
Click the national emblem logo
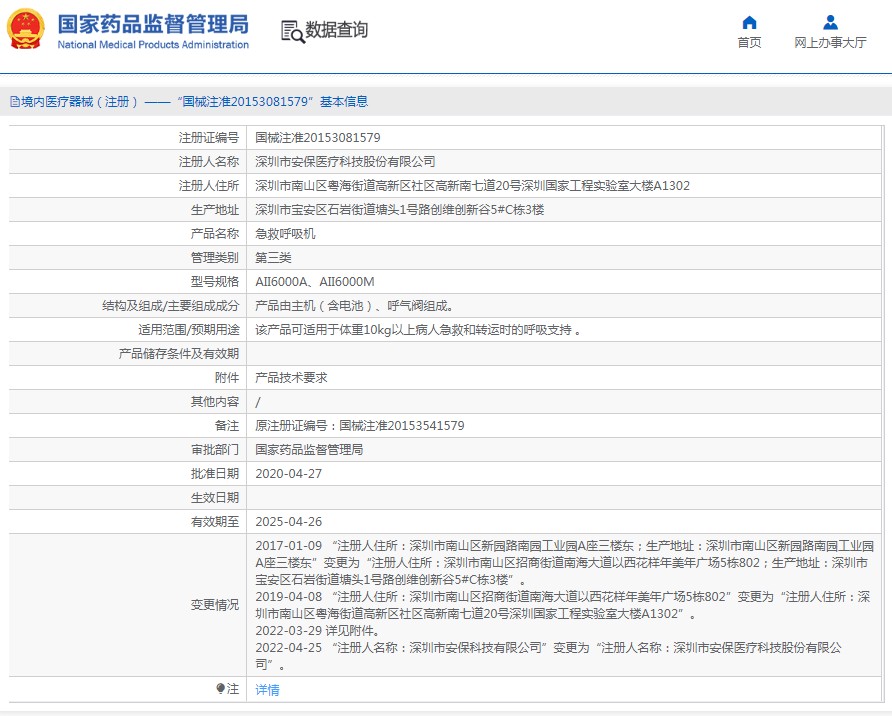coord(26,30)
